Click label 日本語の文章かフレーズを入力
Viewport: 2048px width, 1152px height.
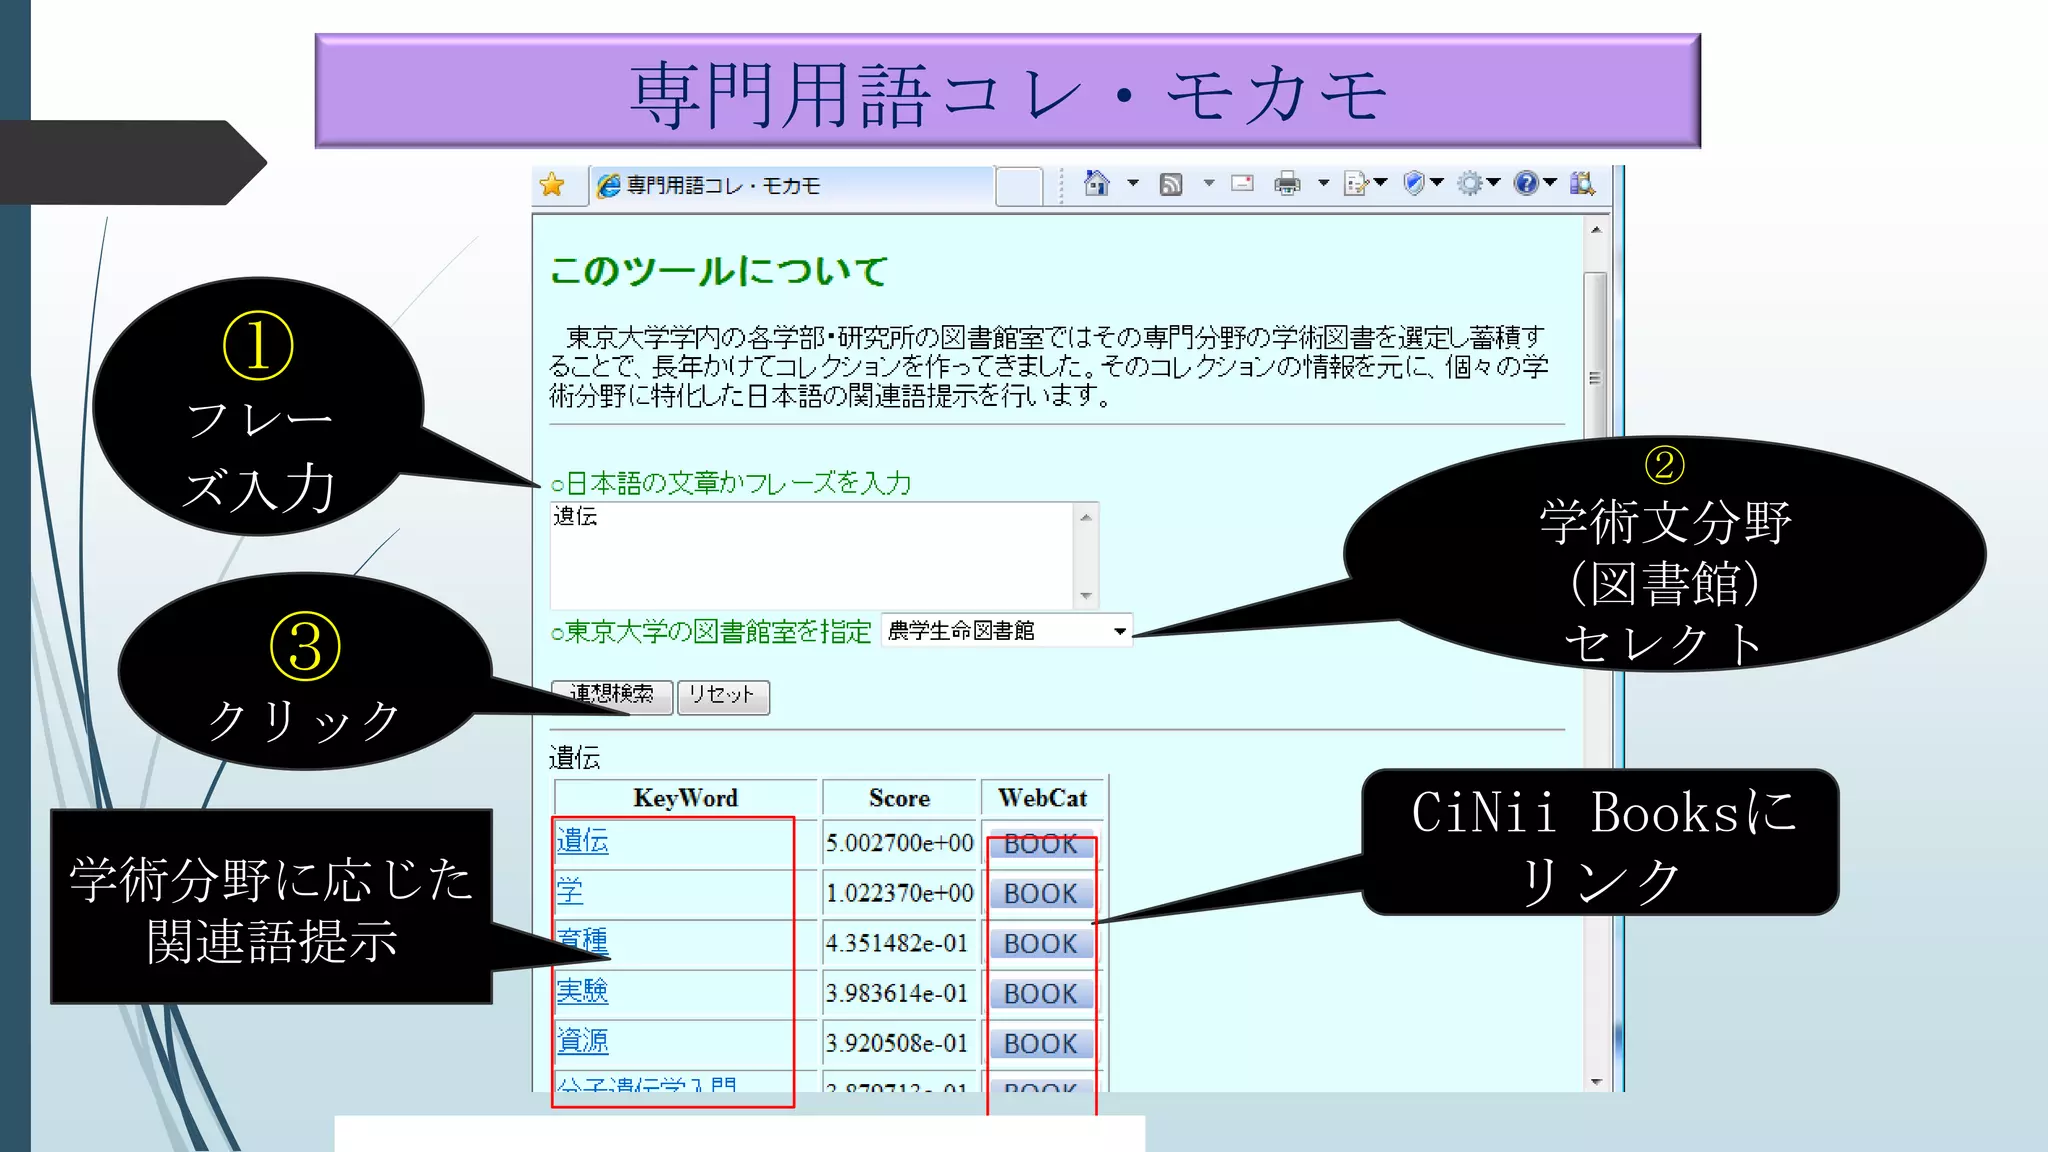[739, 483]
